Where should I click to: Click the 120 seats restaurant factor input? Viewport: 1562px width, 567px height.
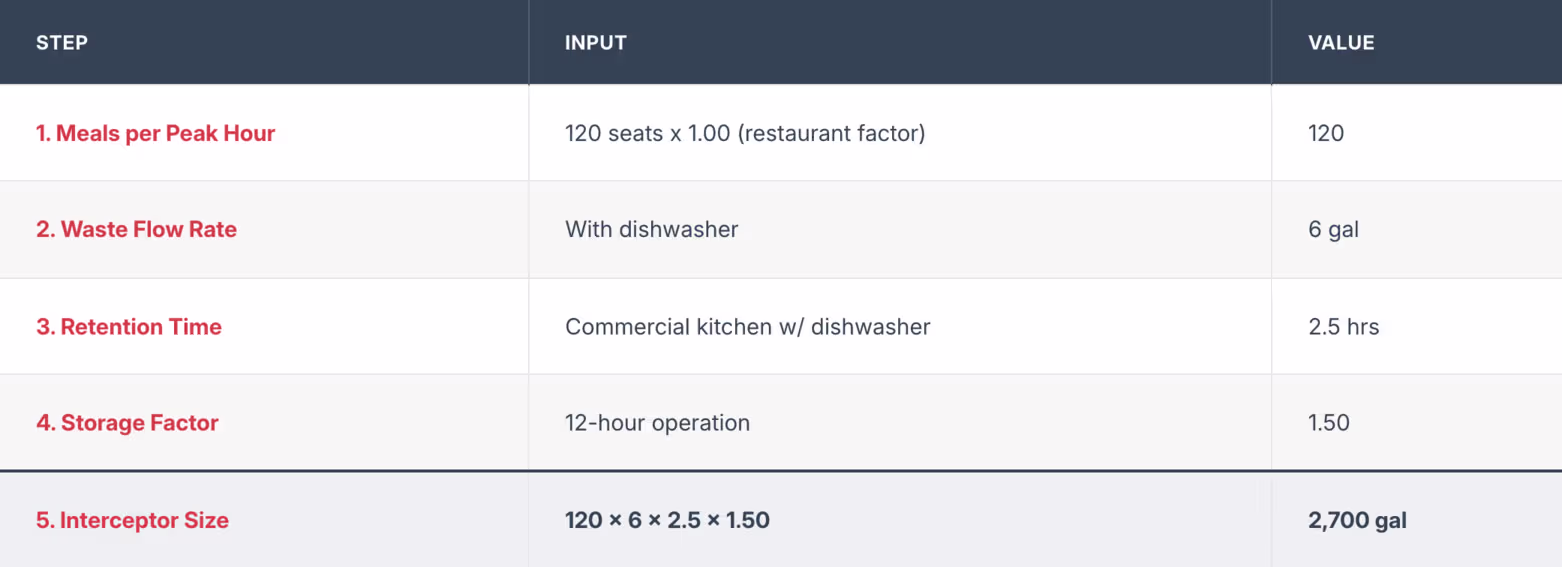pos(745,133)
